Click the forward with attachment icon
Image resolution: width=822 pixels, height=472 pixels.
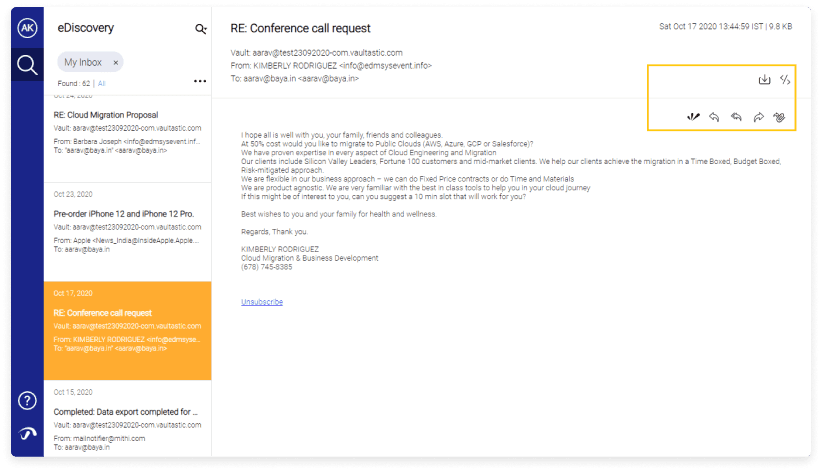point(780,118)
